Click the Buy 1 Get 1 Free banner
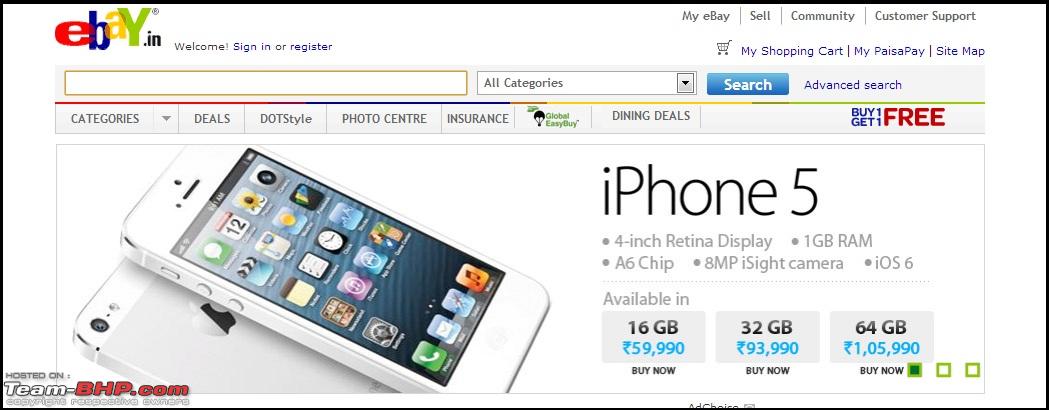The width and height of the screenshot is (1049, 410). point(898,118)
